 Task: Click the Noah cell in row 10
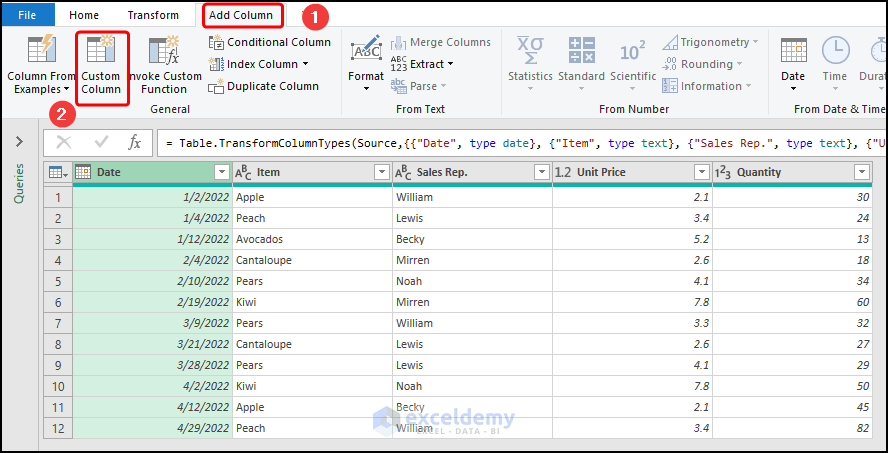click(472, 386)
